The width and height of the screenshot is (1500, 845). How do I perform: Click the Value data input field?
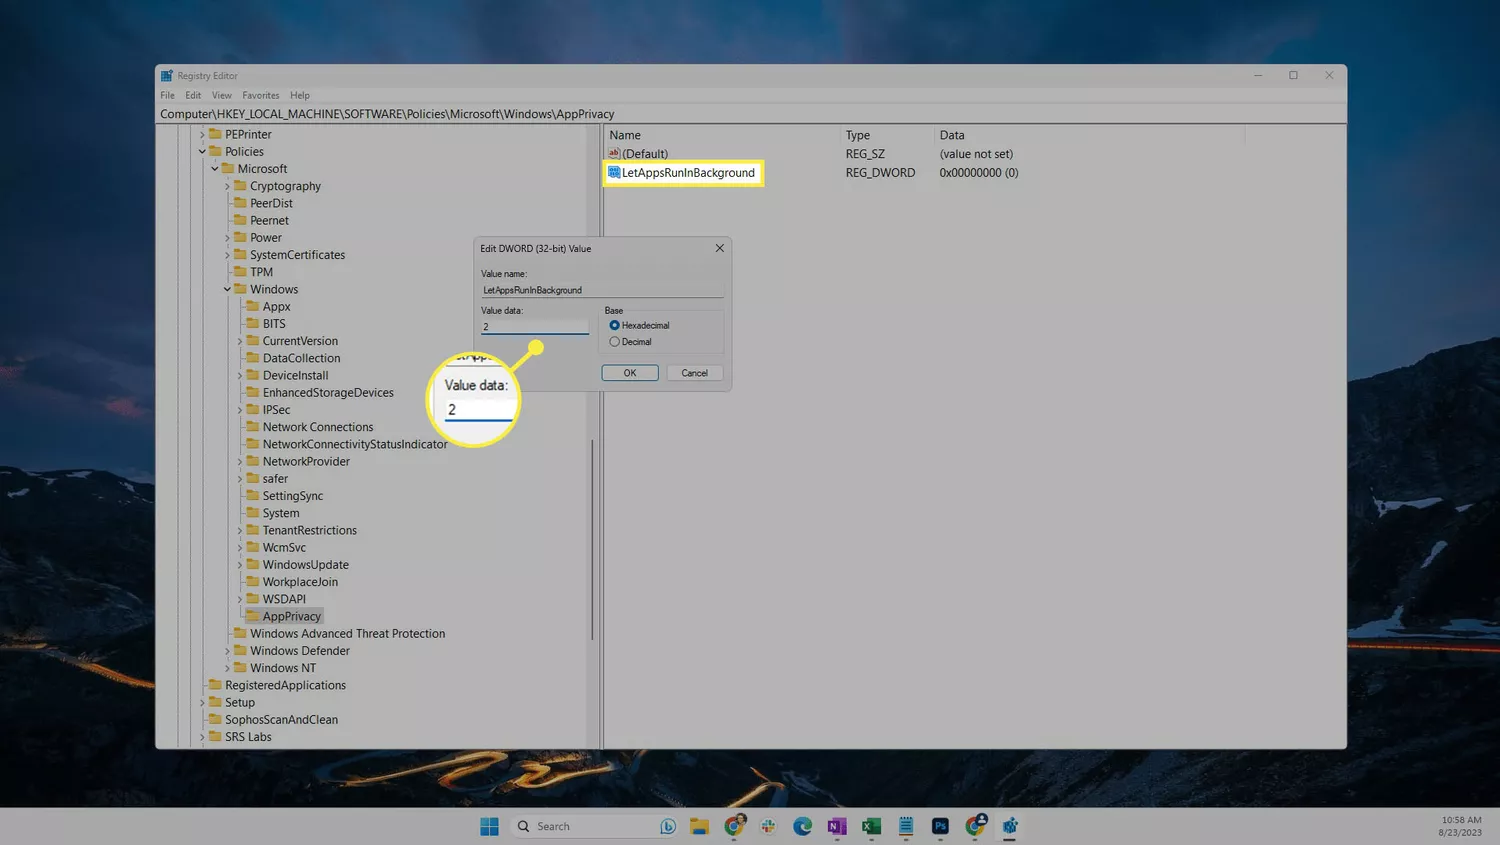(535, 327)
